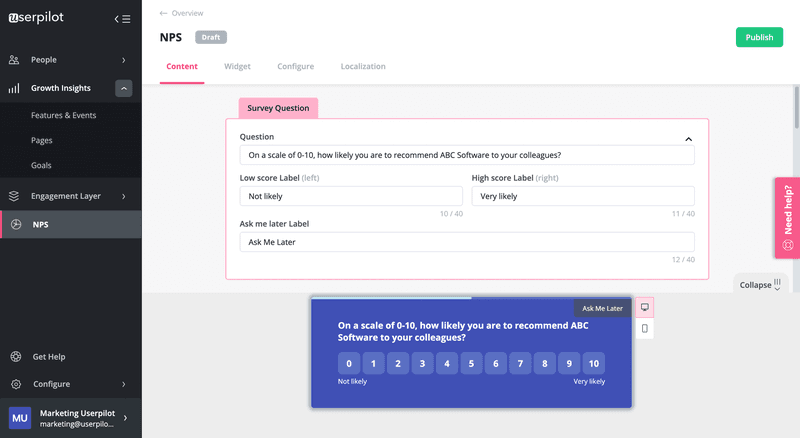Select score 8 in preview

tap(545, 363)
